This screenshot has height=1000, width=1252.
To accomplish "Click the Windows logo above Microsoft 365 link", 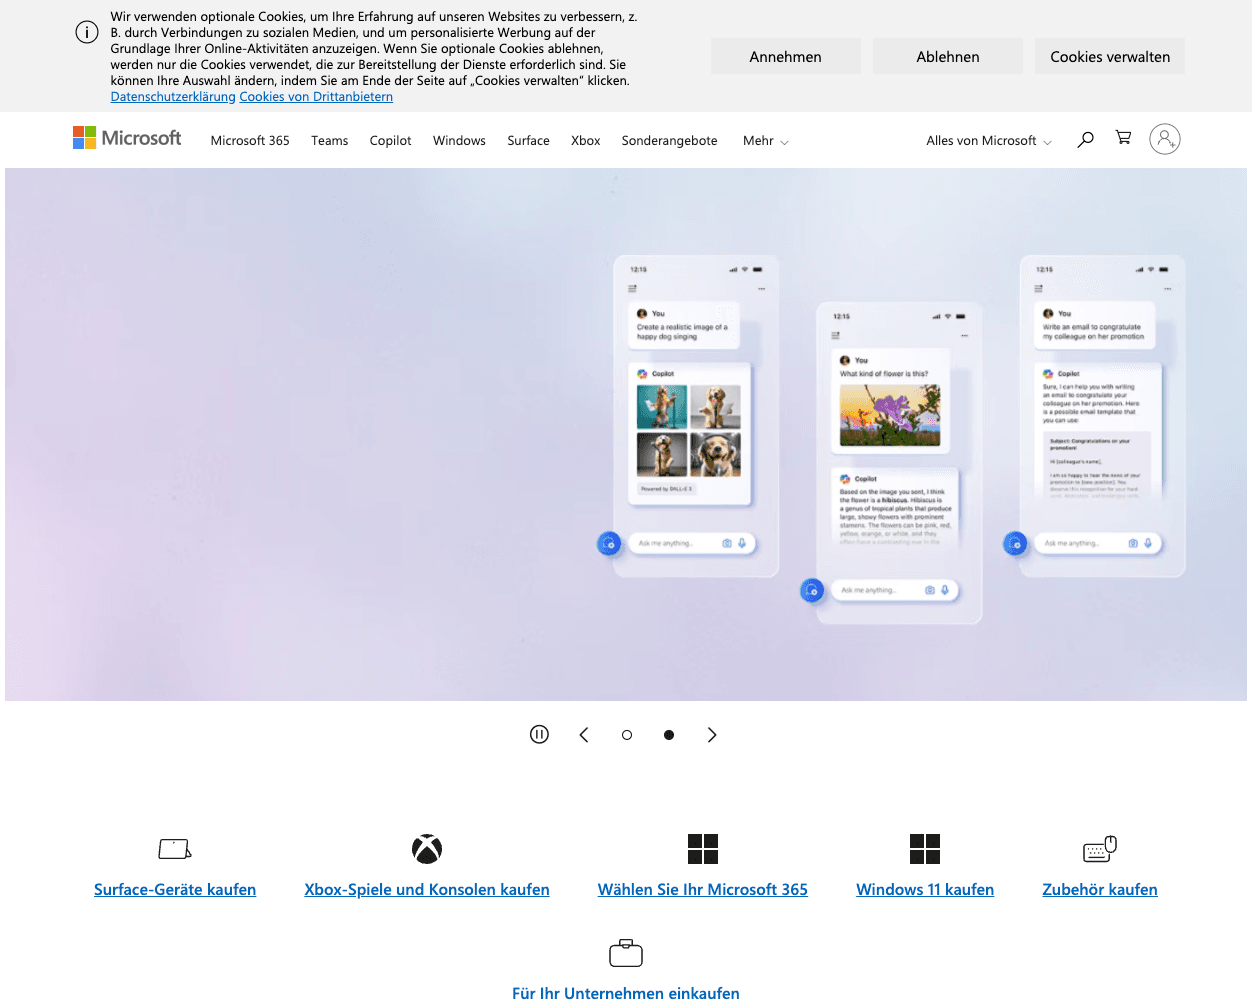I will pos(703,849).
